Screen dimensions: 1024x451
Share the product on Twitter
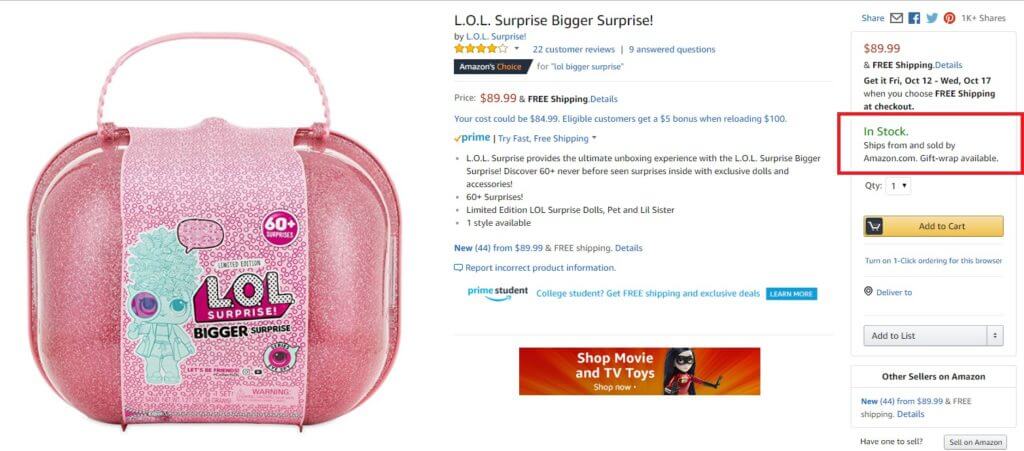pyautogui.click(x=932, y=18)
